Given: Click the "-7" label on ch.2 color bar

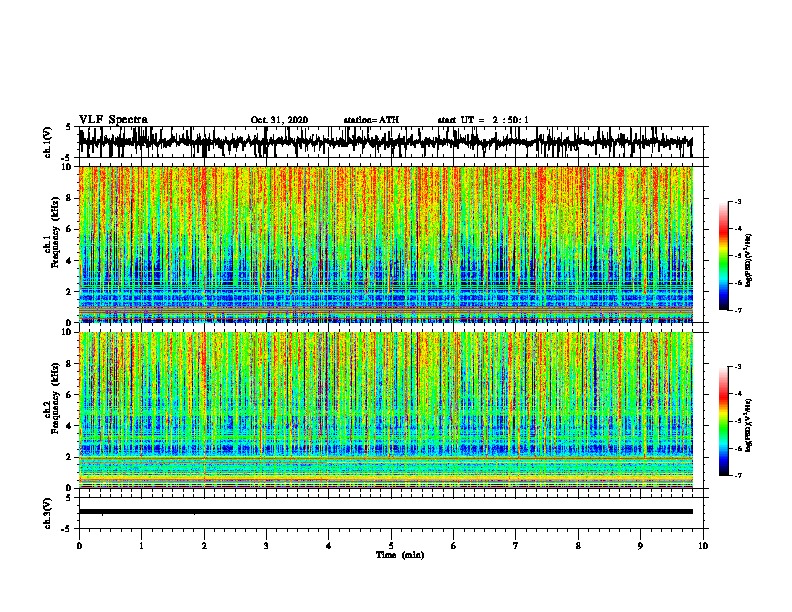Looking at the screenshot, I should pos(738,475).
